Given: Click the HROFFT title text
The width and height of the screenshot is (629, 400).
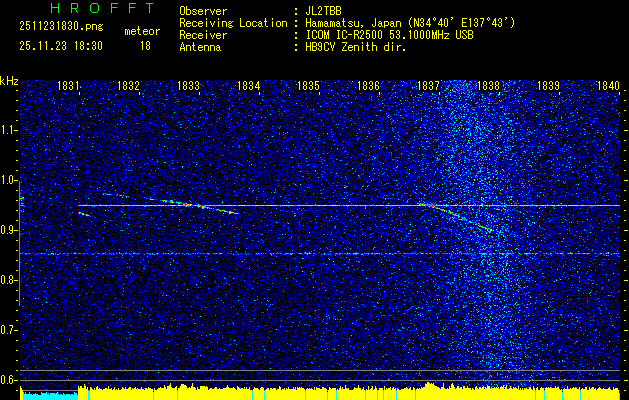Looking at the screenshot, I should 88,9.
